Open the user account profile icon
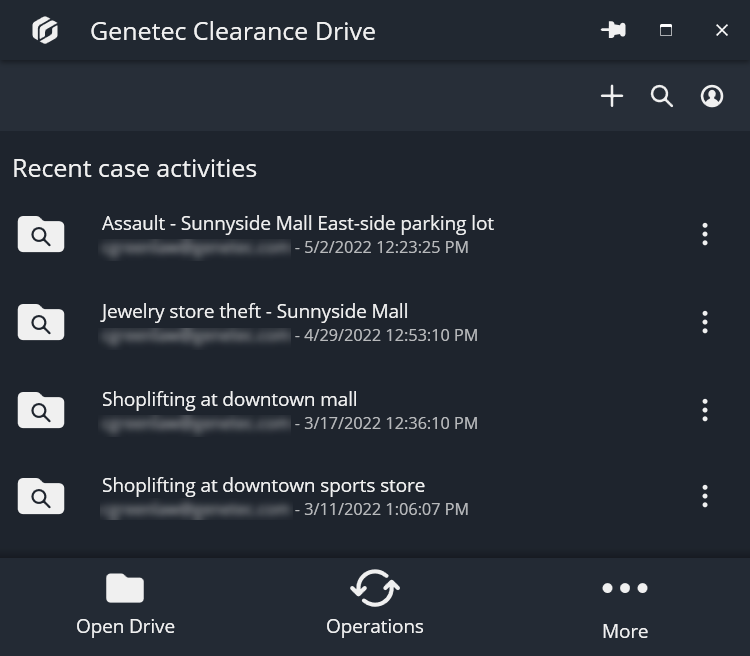750x656 pixels. (x=712, y=96)
